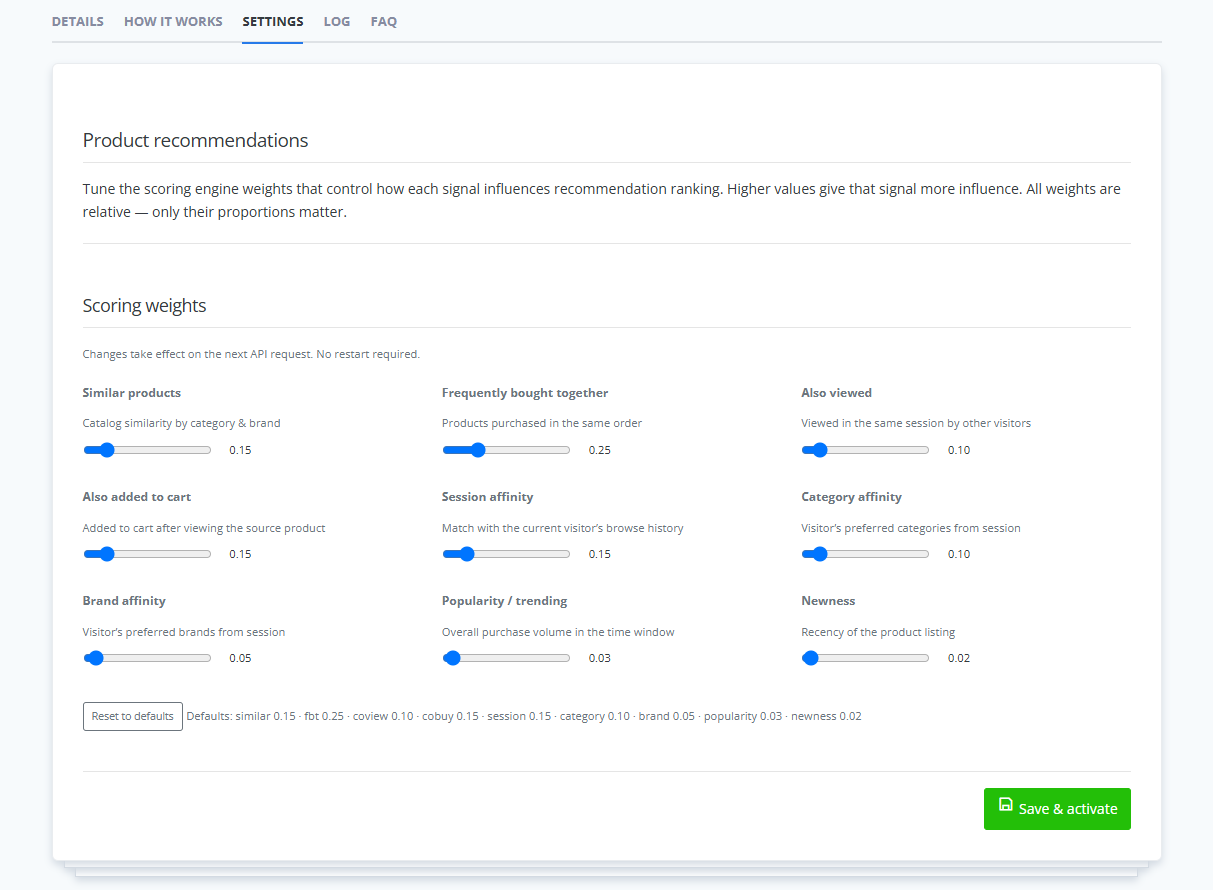Switch to the How It Works tab

173,21
